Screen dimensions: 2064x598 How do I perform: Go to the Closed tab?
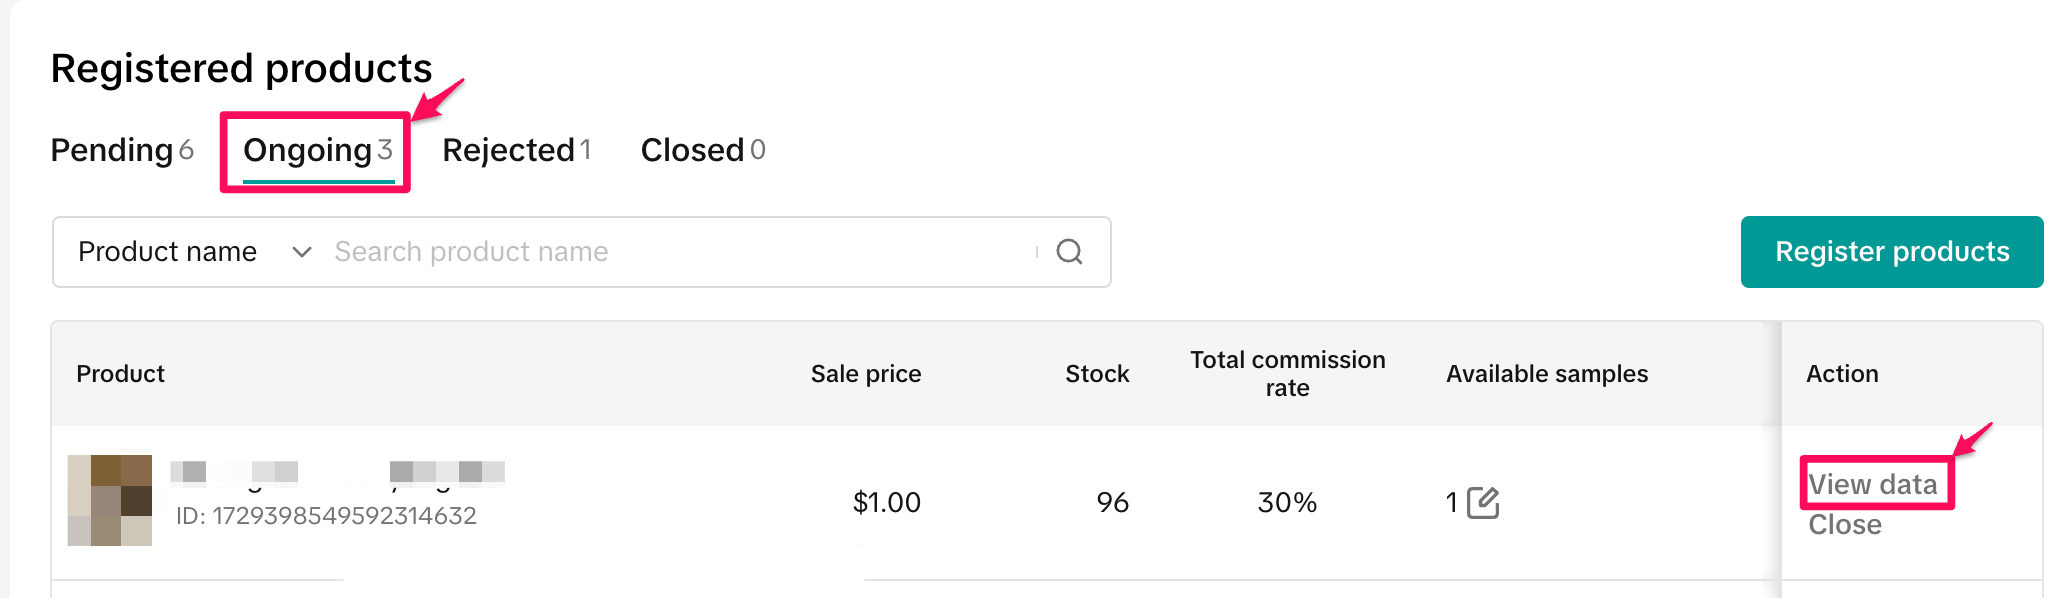[x=702, y=150]
